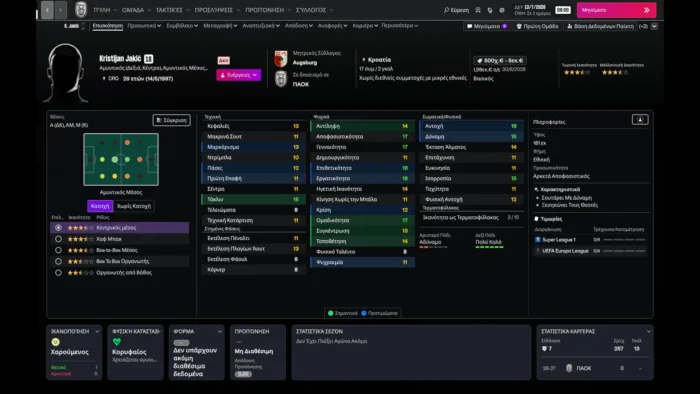Click the green heart condition icon

coord(117,342)
